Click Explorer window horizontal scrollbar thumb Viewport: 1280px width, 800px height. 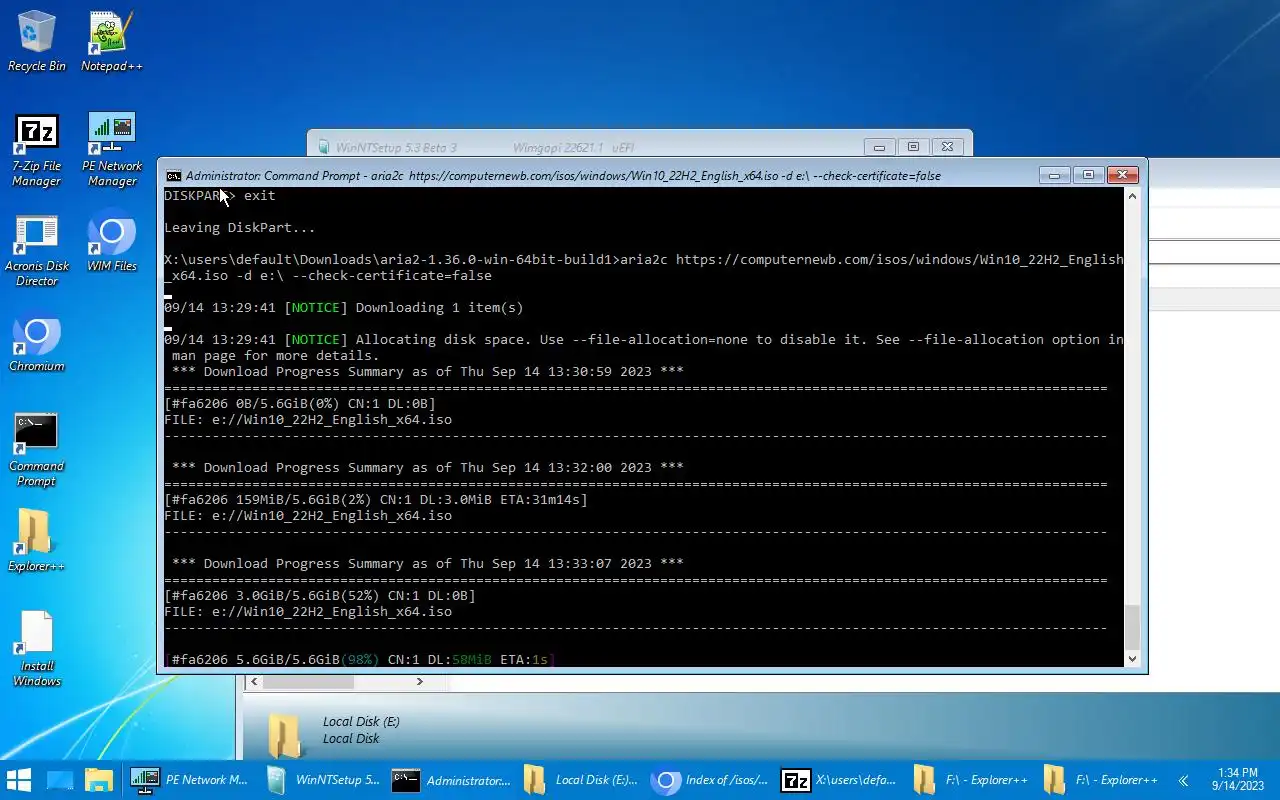pyautogui.click(x=308, y=681)
